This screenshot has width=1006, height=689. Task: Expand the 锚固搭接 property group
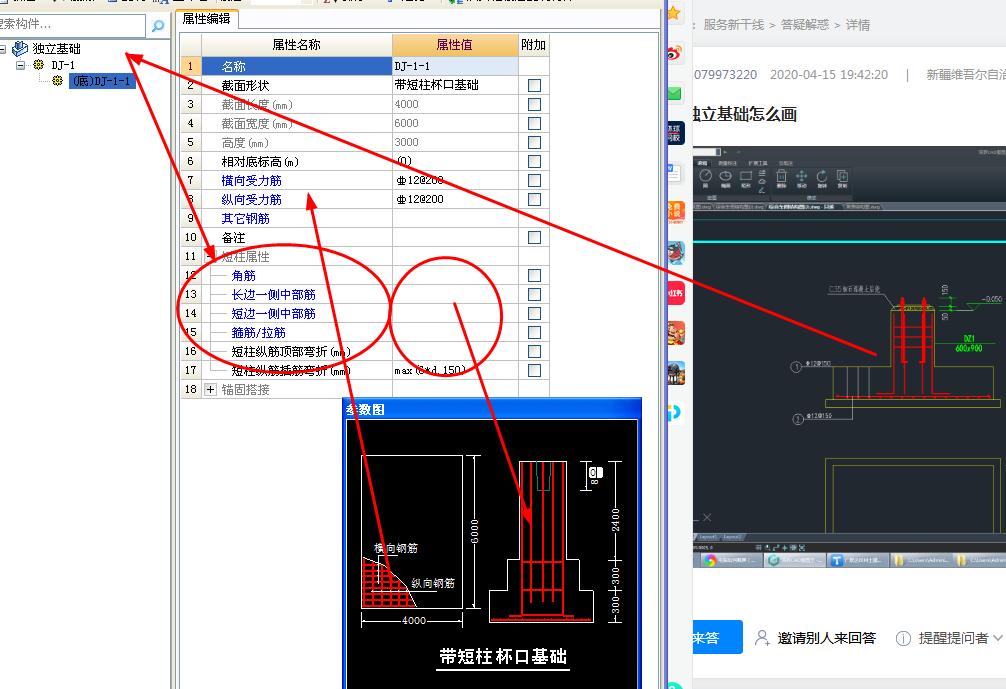[x=210, y=389]
